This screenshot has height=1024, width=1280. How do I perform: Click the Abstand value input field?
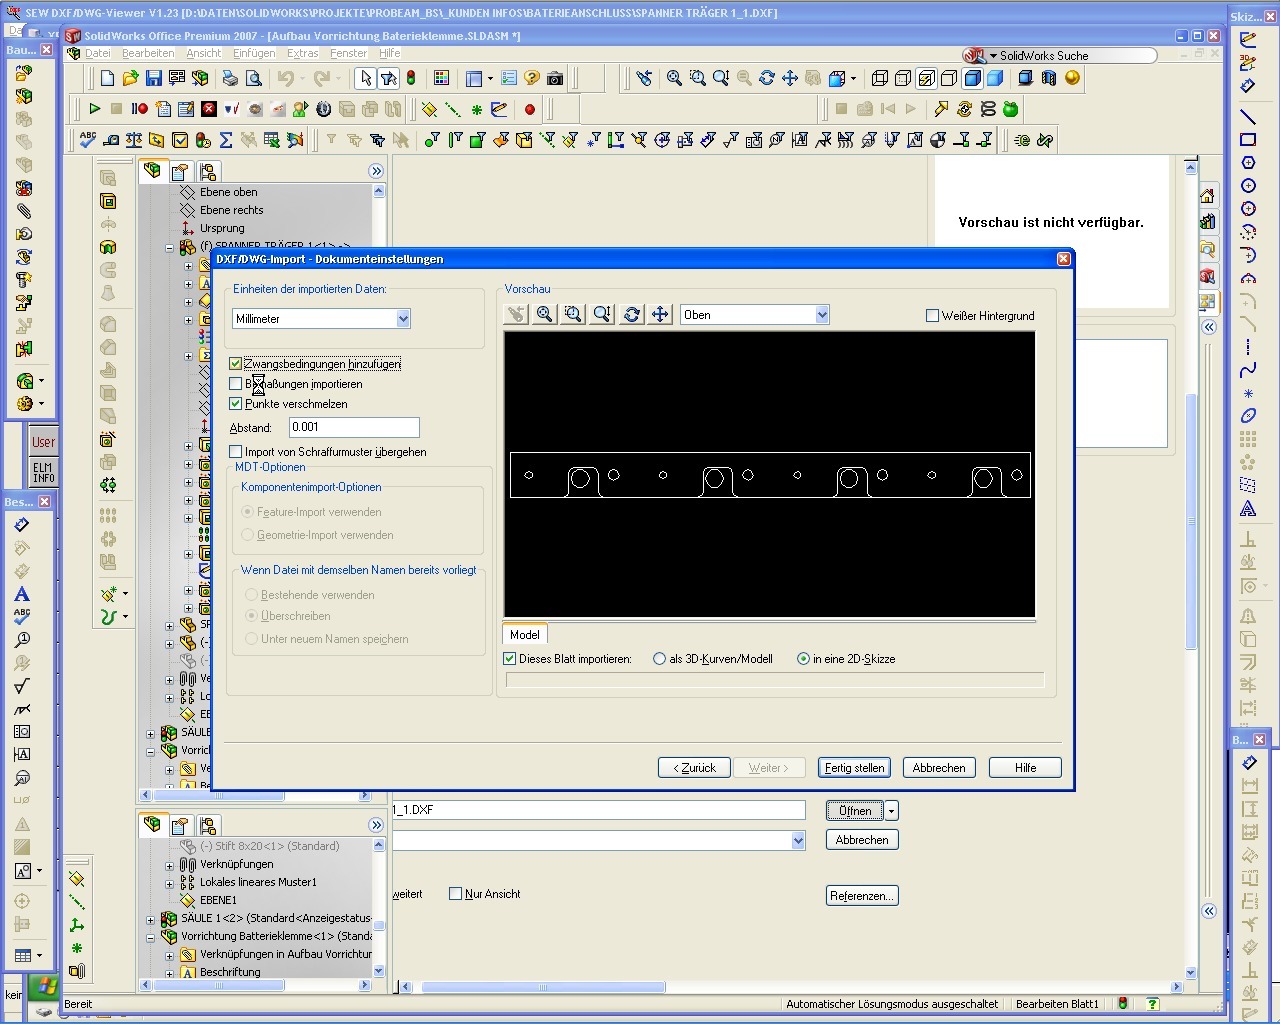click(x=354, y=427)
